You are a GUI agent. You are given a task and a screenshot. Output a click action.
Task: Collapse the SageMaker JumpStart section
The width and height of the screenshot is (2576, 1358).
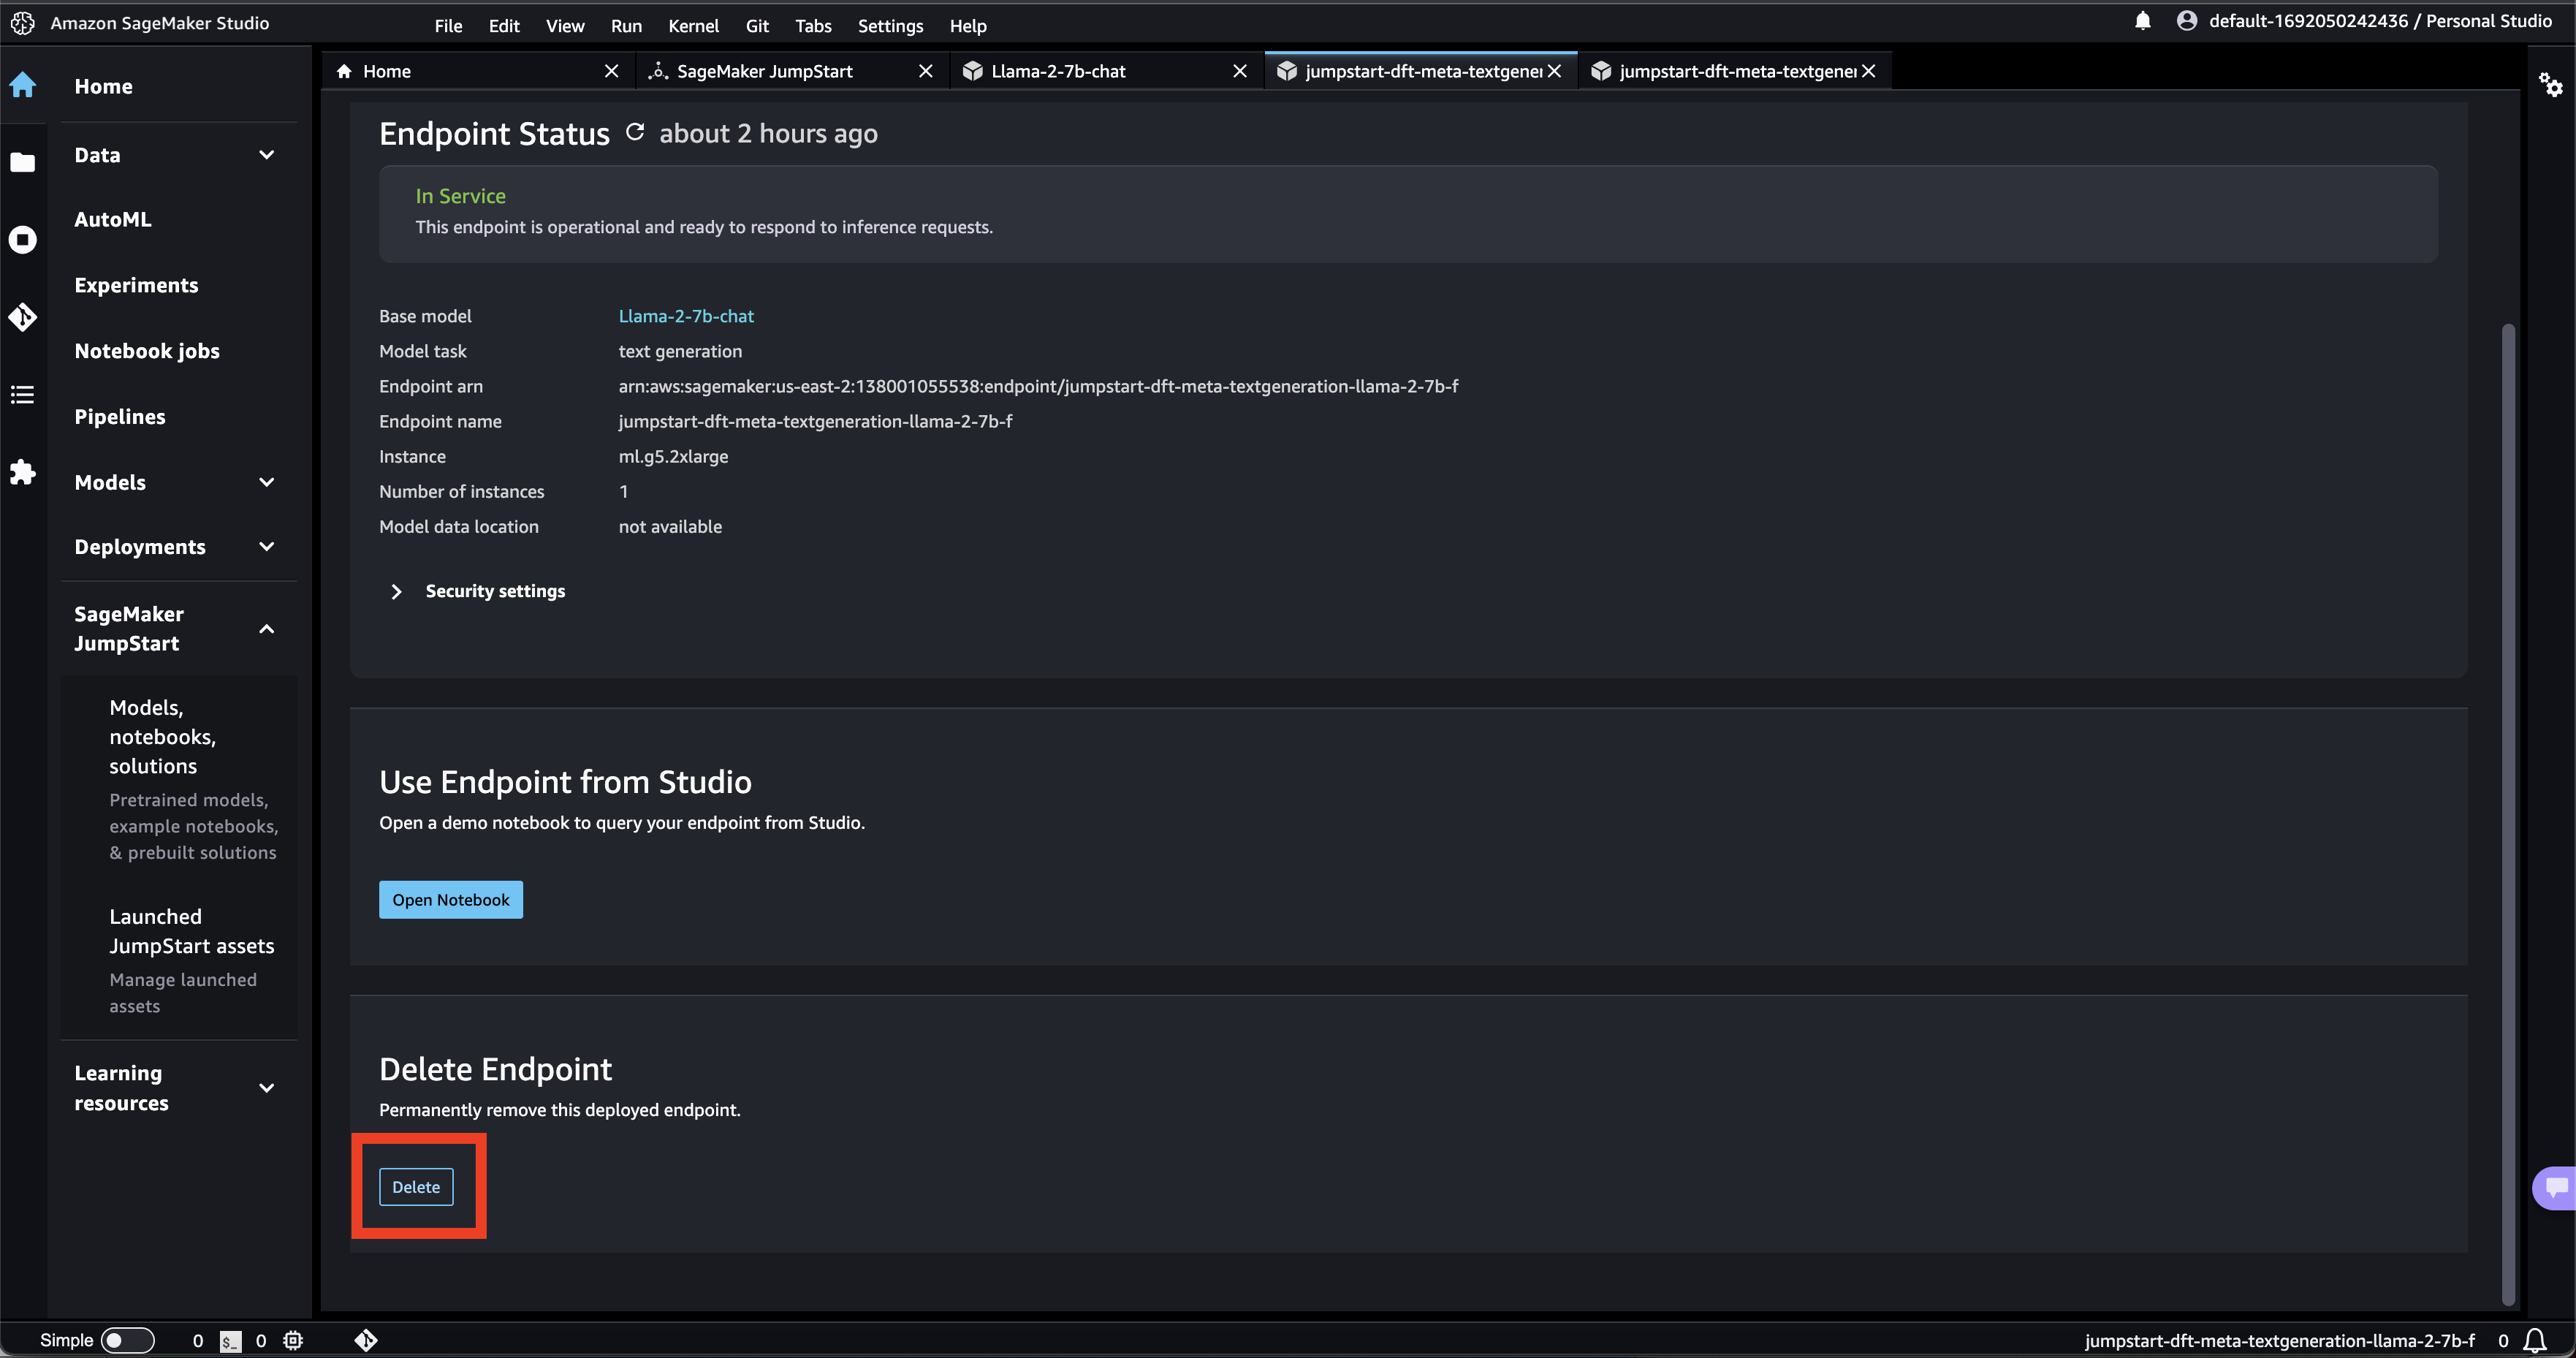tap(266, 629)
